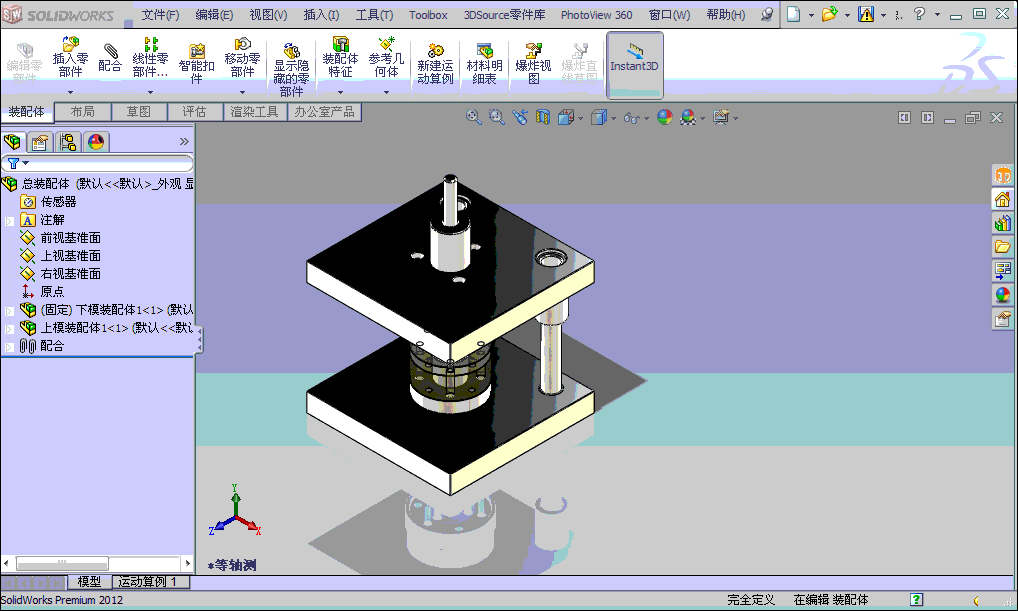This screenshot has width=1018, height=611.
Task: Switch to 模型 bottom tab
Action: tap(89, 582)
